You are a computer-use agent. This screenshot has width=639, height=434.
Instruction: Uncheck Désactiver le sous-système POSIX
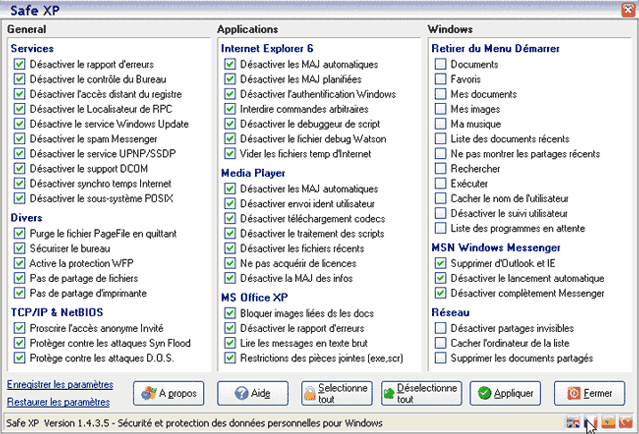tap(19, 198)
